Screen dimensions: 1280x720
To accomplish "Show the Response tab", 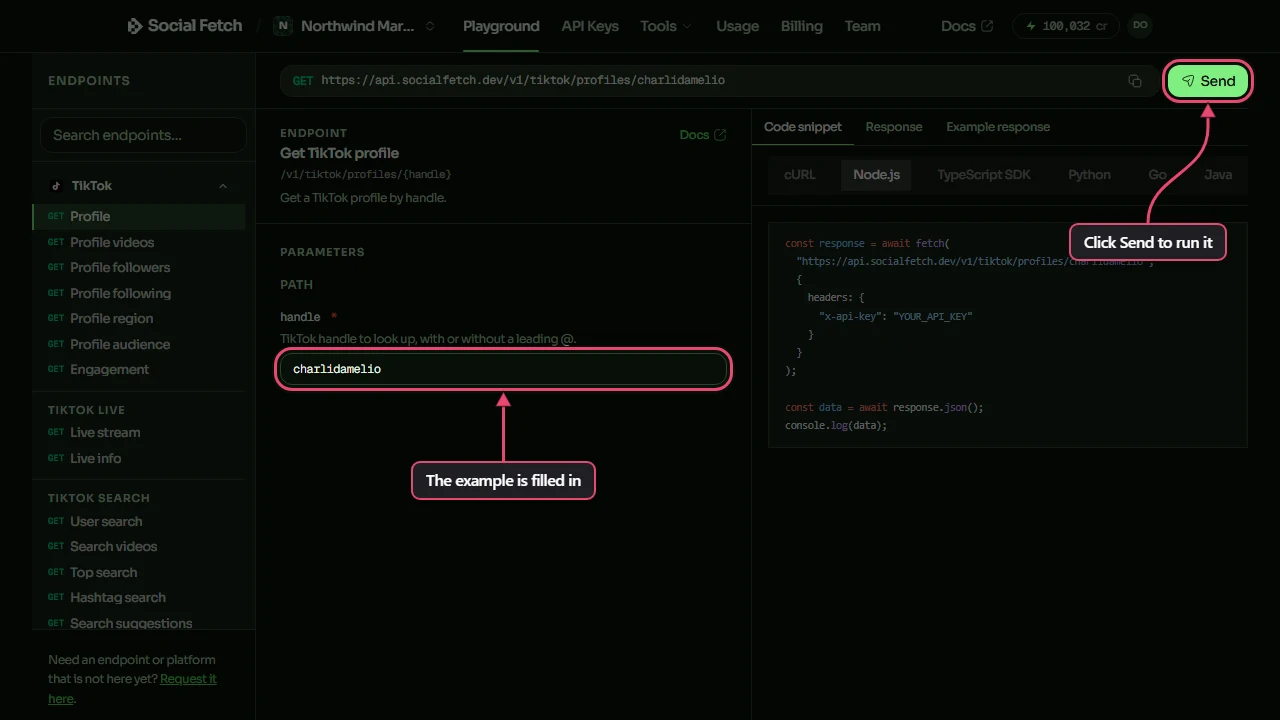I will [894, 127].
